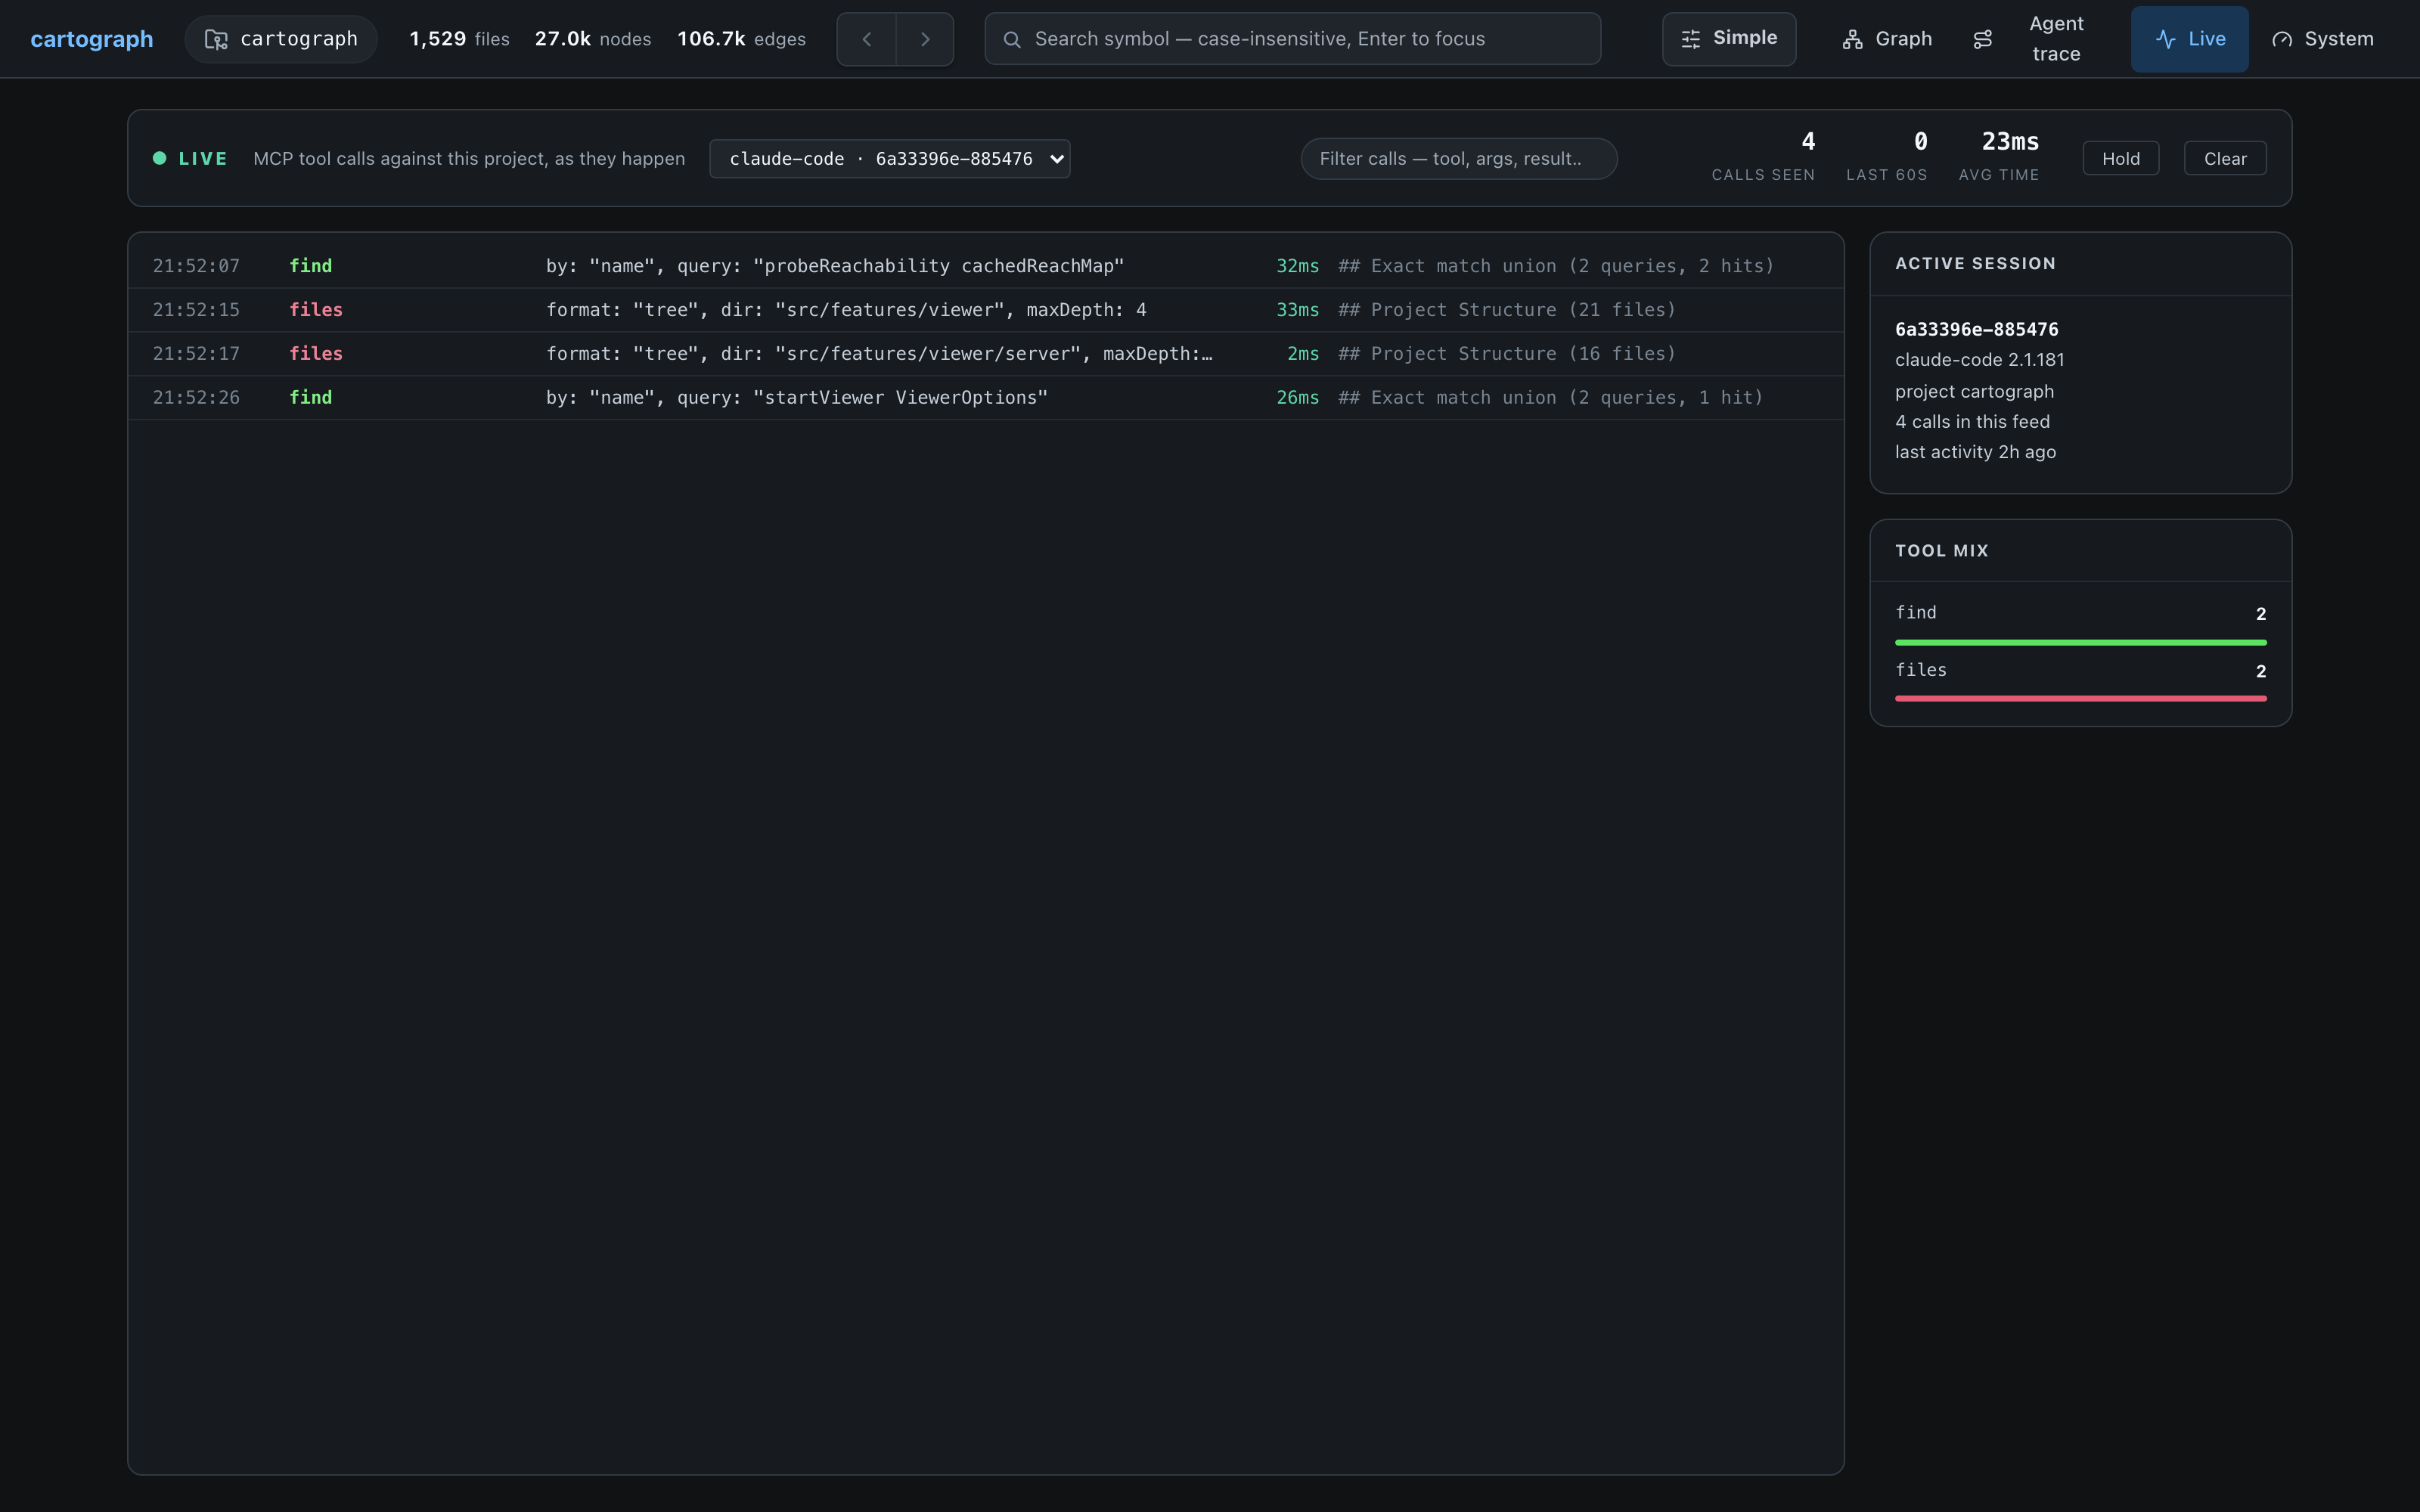Image resolution: width=2420 pixels, height=1512 pixels.
Task: Click claude-code 2.1.181 text
Action: (1979, 359)
